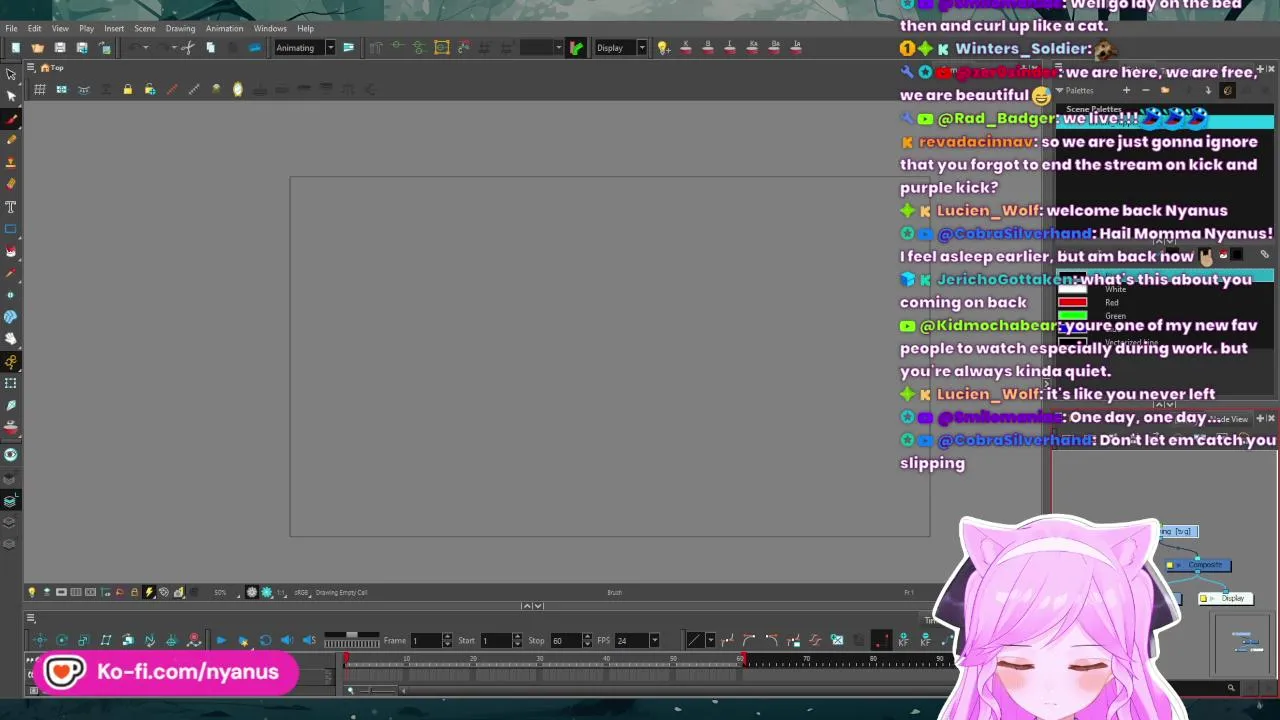Select the Paint bucket tool

pos(11,250)
